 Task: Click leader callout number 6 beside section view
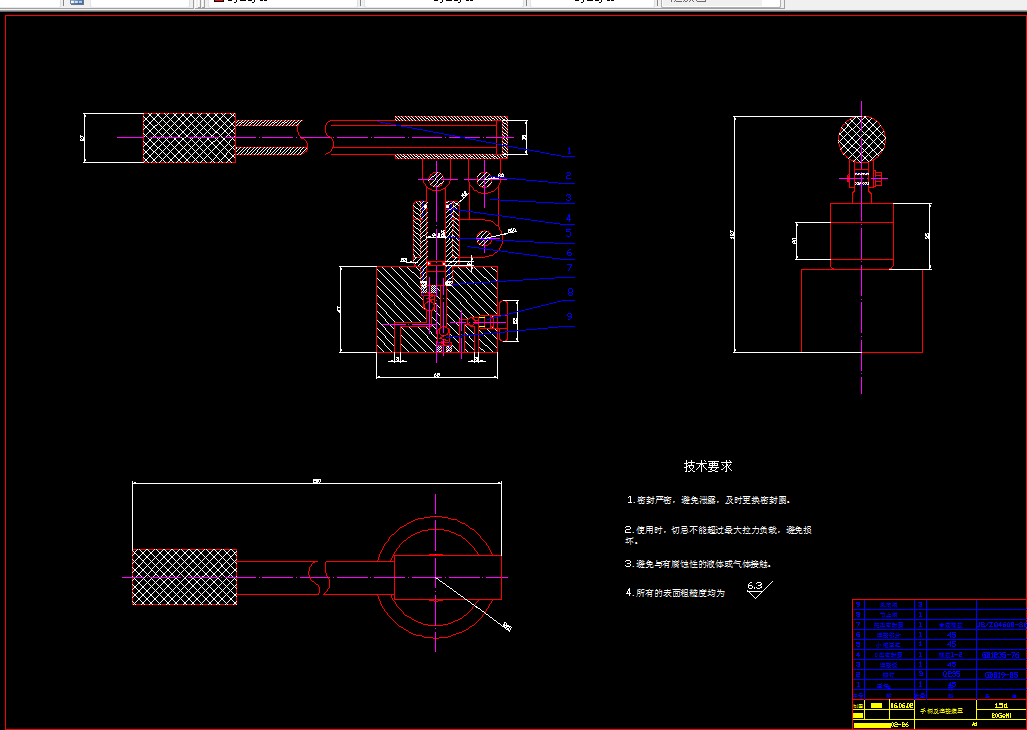click(x=569, y=252)
